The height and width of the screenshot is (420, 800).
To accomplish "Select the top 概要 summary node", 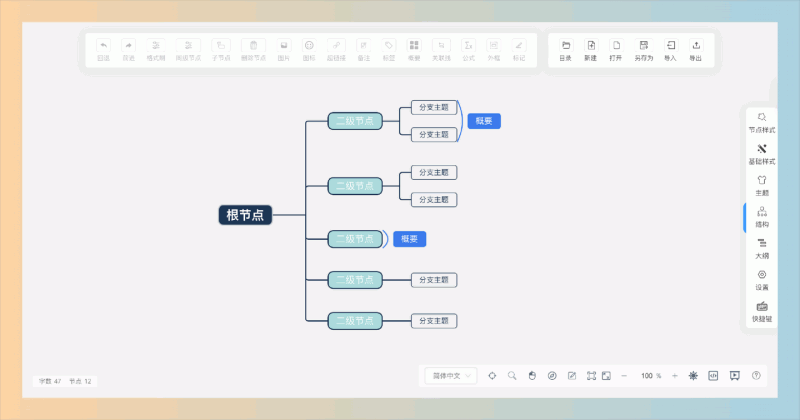I will coord(484,121).
